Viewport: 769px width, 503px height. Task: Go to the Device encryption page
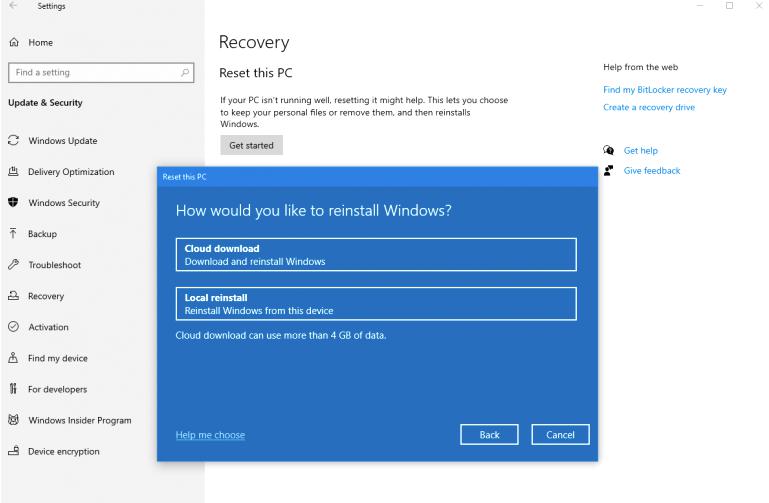[x=64, y=452]
